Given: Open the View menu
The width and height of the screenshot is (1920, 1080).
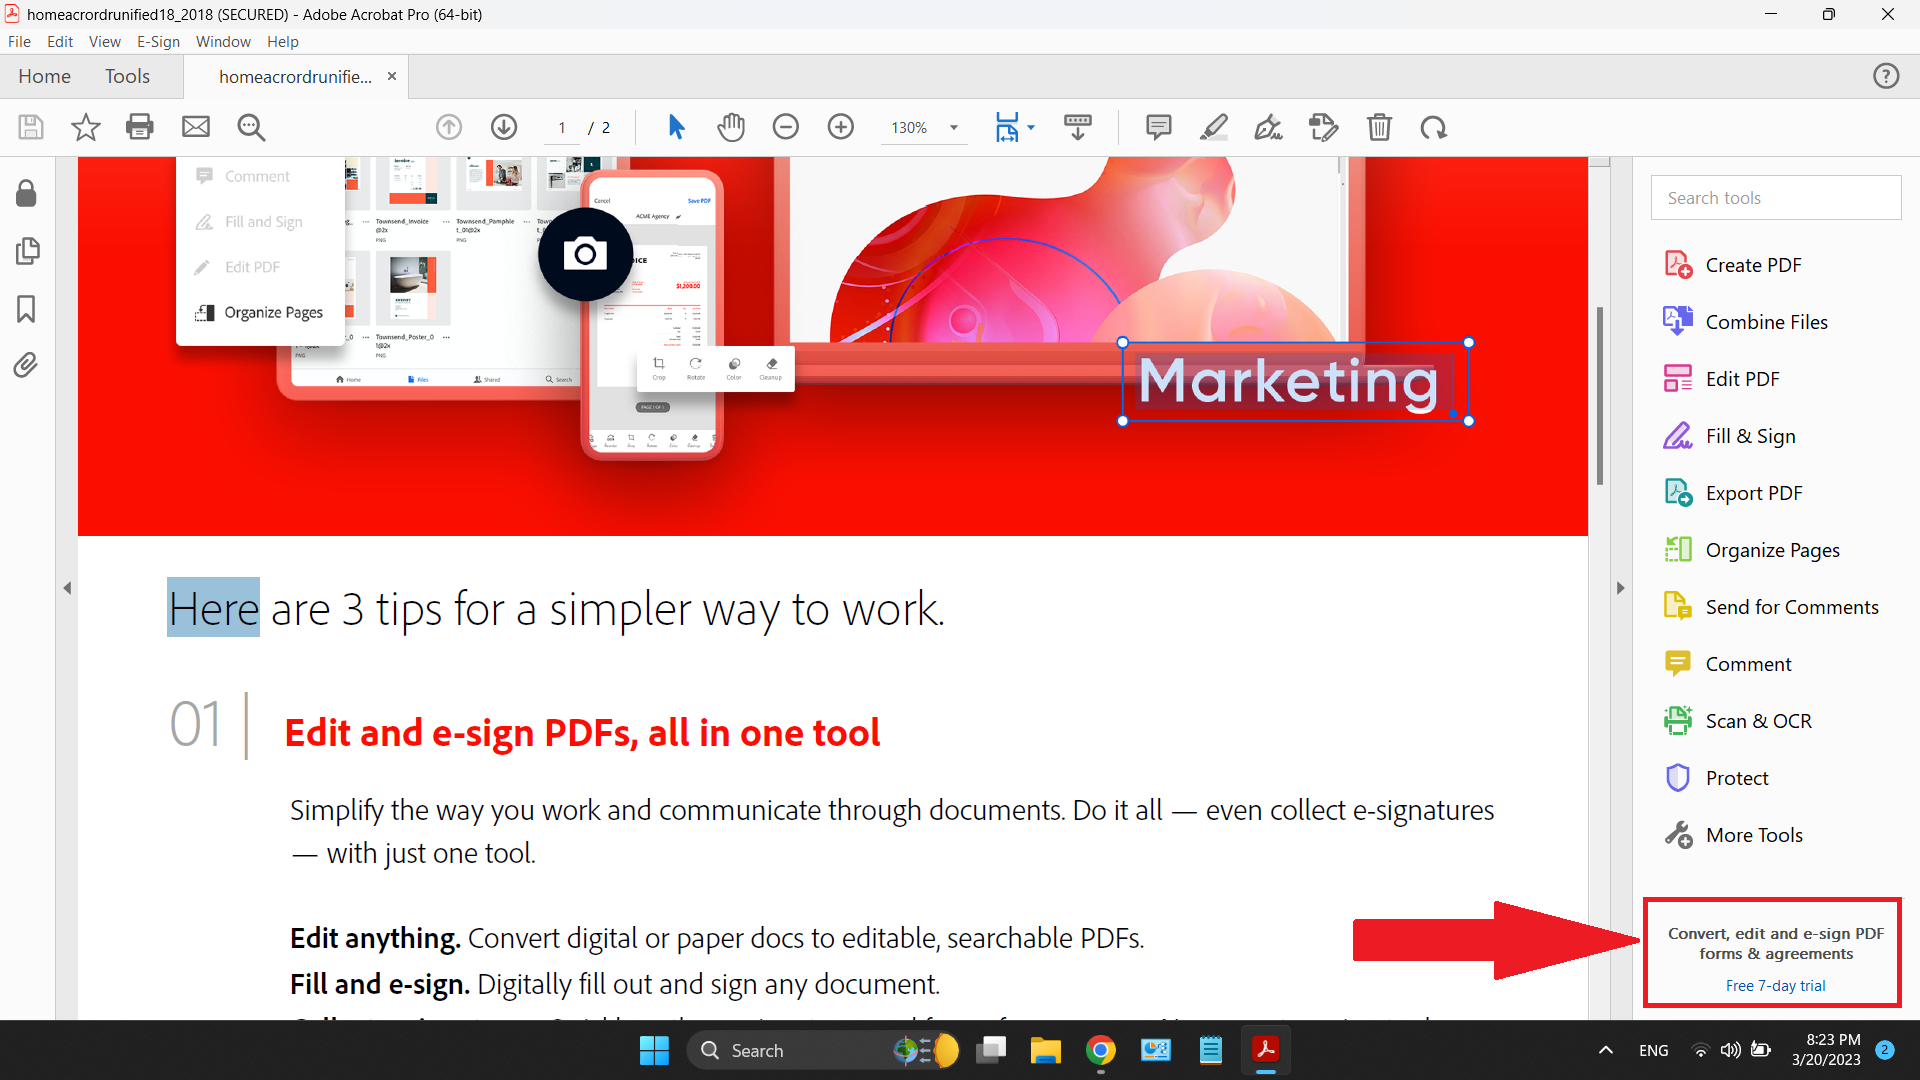Looking at the screenshot, I should tap(104, 42).
